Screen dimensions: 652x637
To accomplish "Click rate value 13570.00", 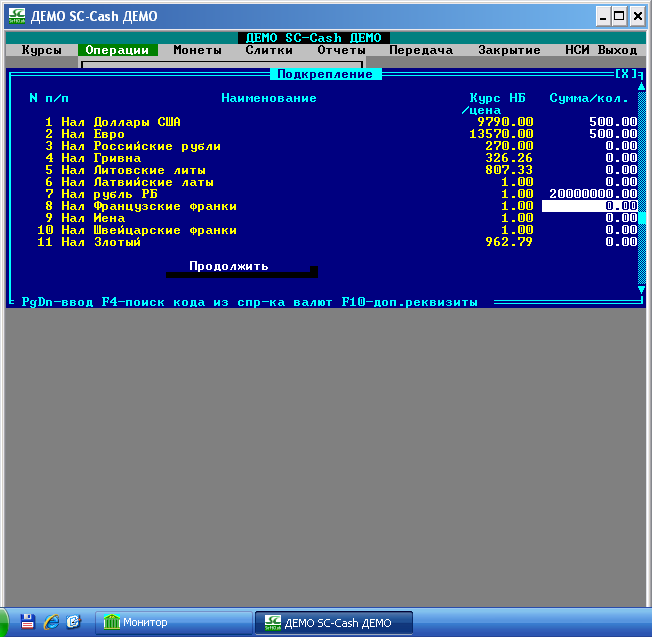I will tap(501, 134).
